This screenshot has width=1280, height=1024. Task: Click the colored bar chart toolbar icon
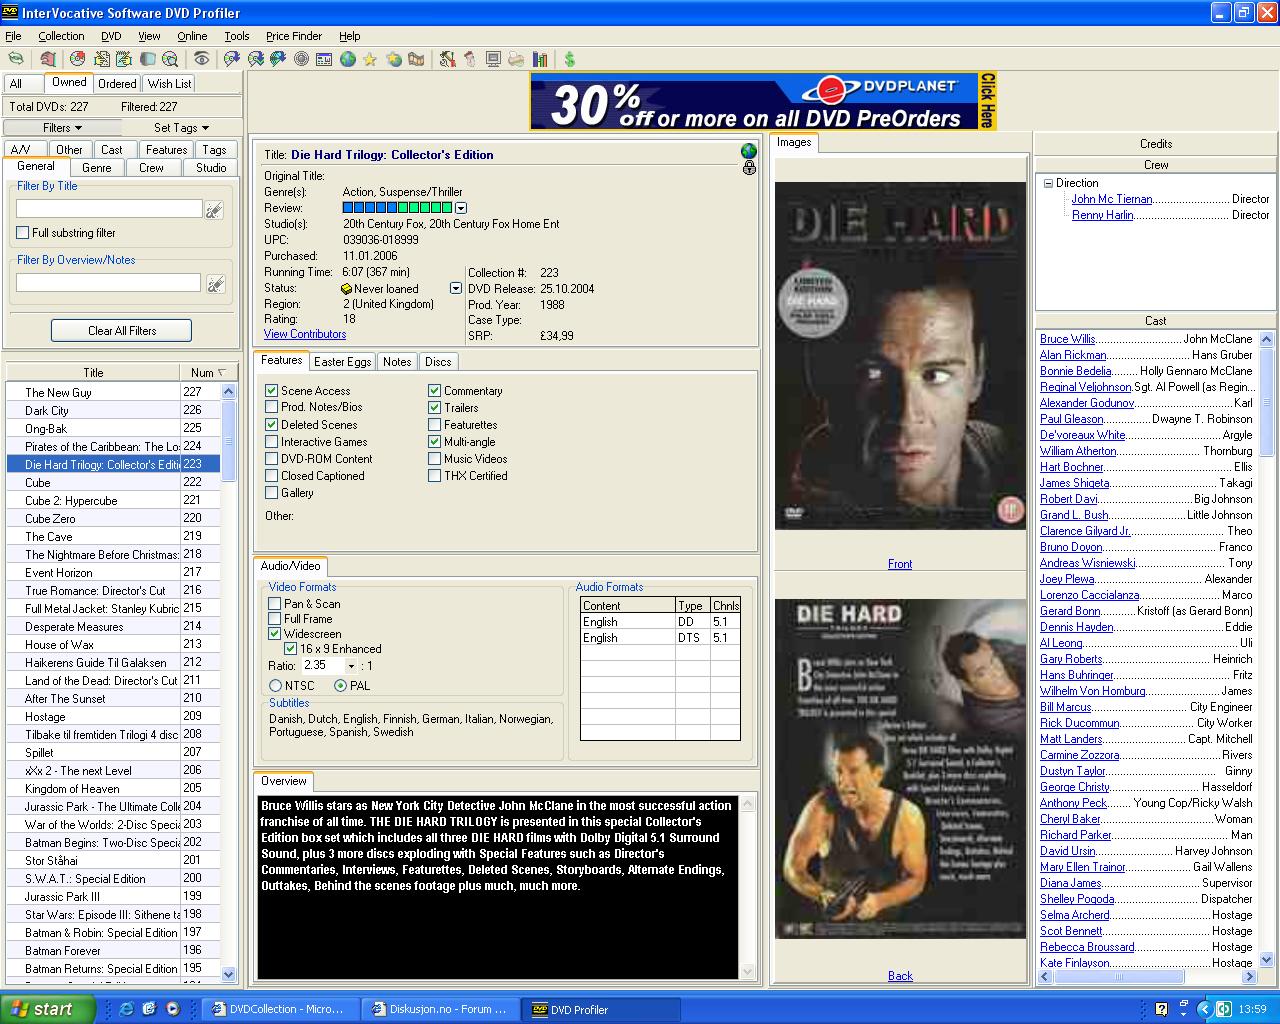(x=540, y=59)
